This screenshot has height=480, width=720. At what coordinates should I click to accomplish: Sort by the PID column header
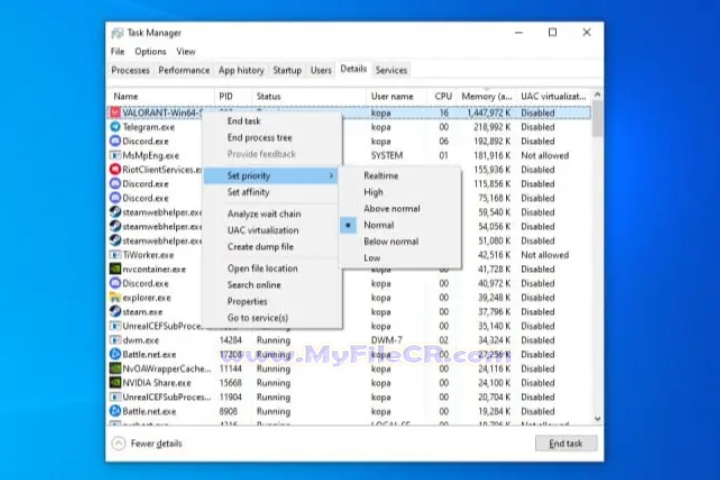pos(232,96)
